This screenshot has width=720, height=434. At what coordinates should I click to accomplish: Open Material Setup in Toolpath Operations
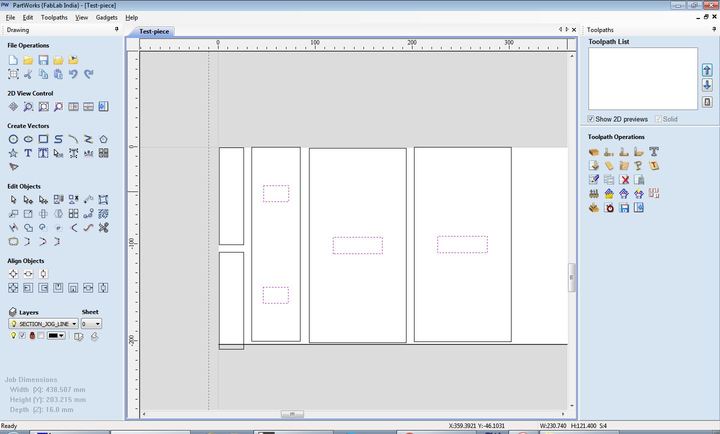594,152
